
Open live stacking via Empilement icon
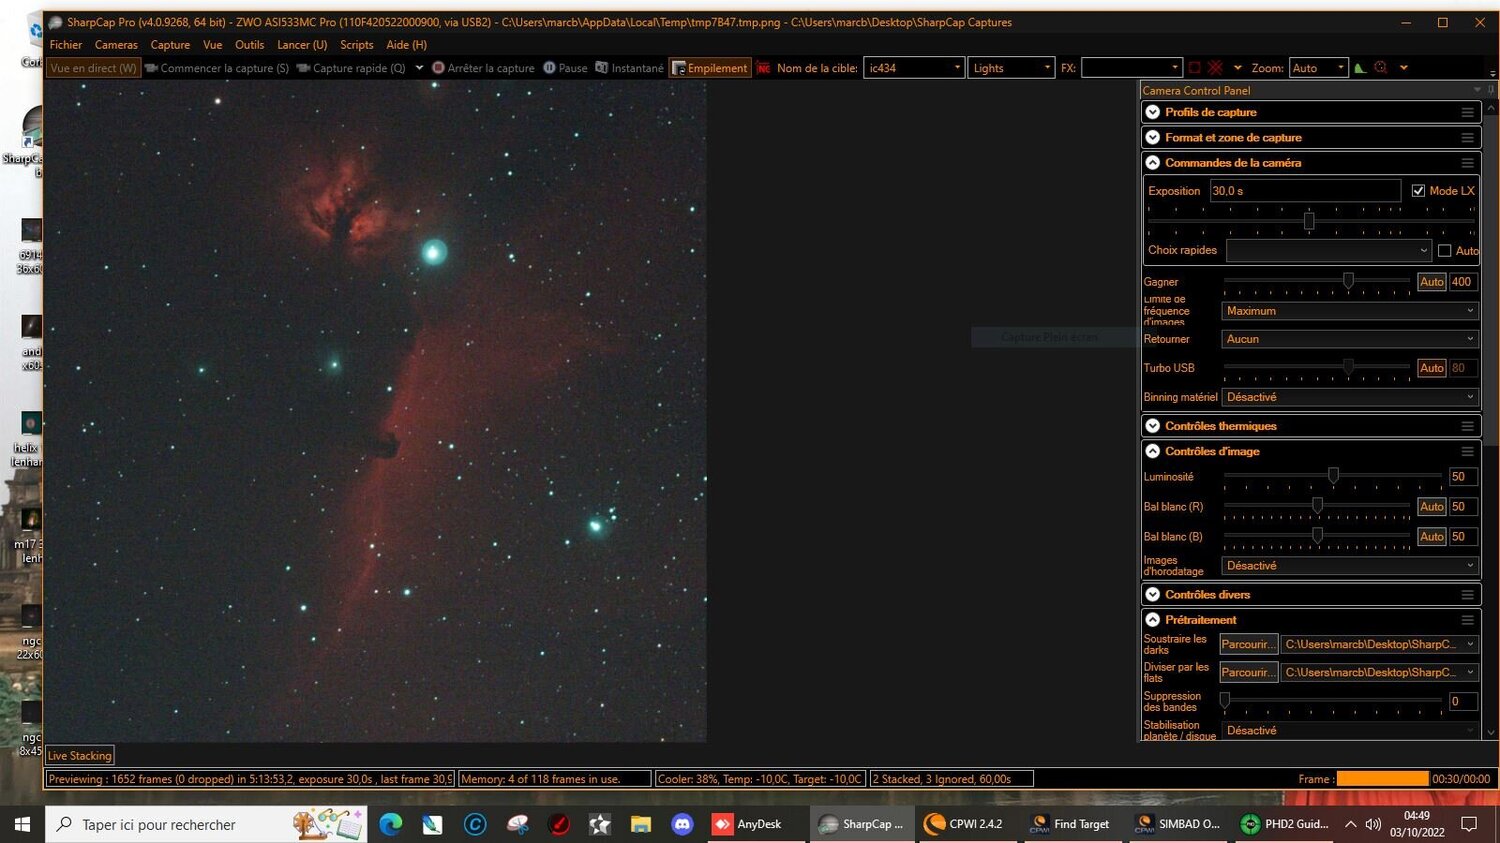680,67
